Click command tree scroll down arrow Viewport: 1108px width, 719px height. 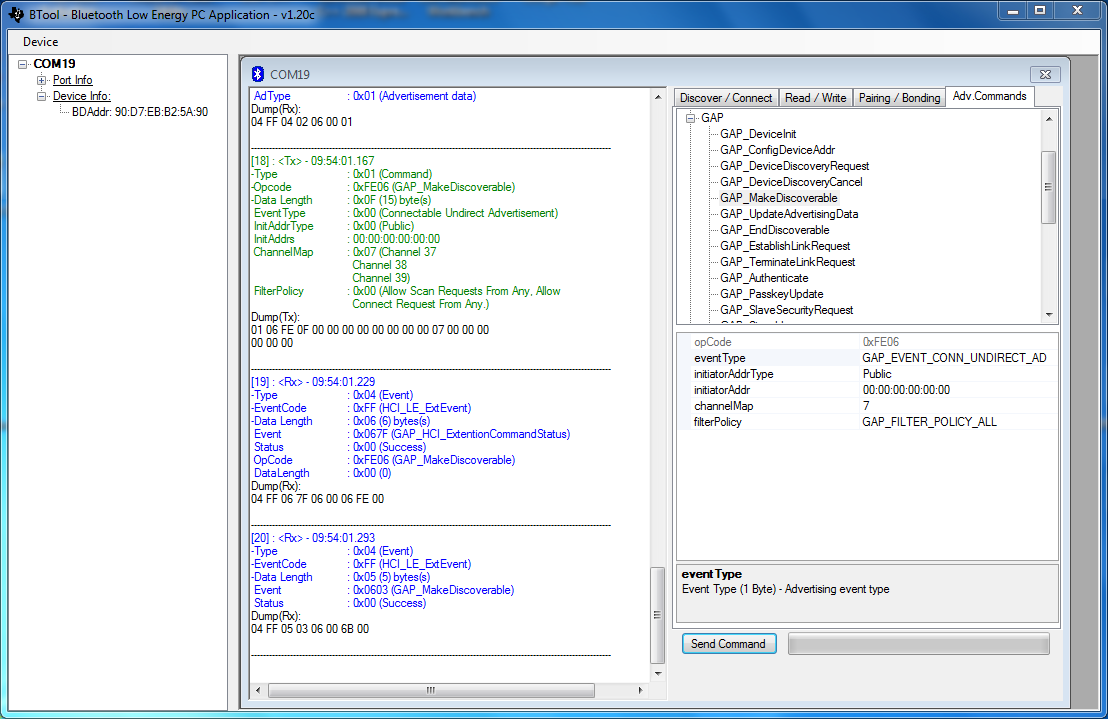point(1049,314)
